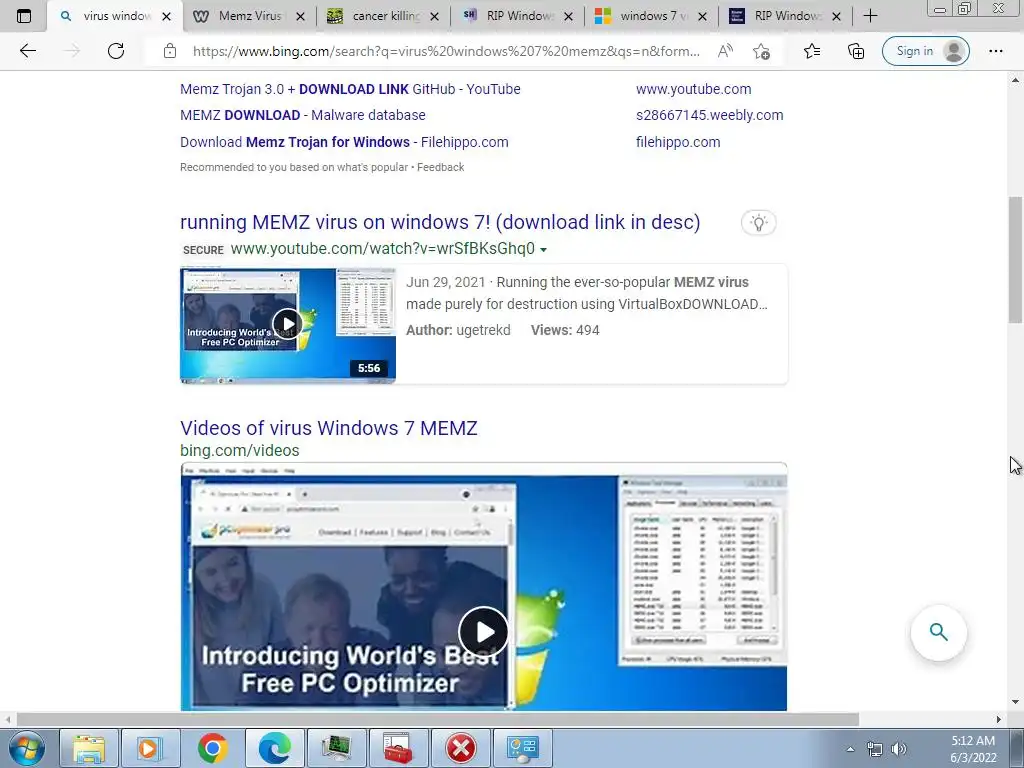Open Edge Settings and more menu
Screen dimensions: 1024x768
pos(995,51)
